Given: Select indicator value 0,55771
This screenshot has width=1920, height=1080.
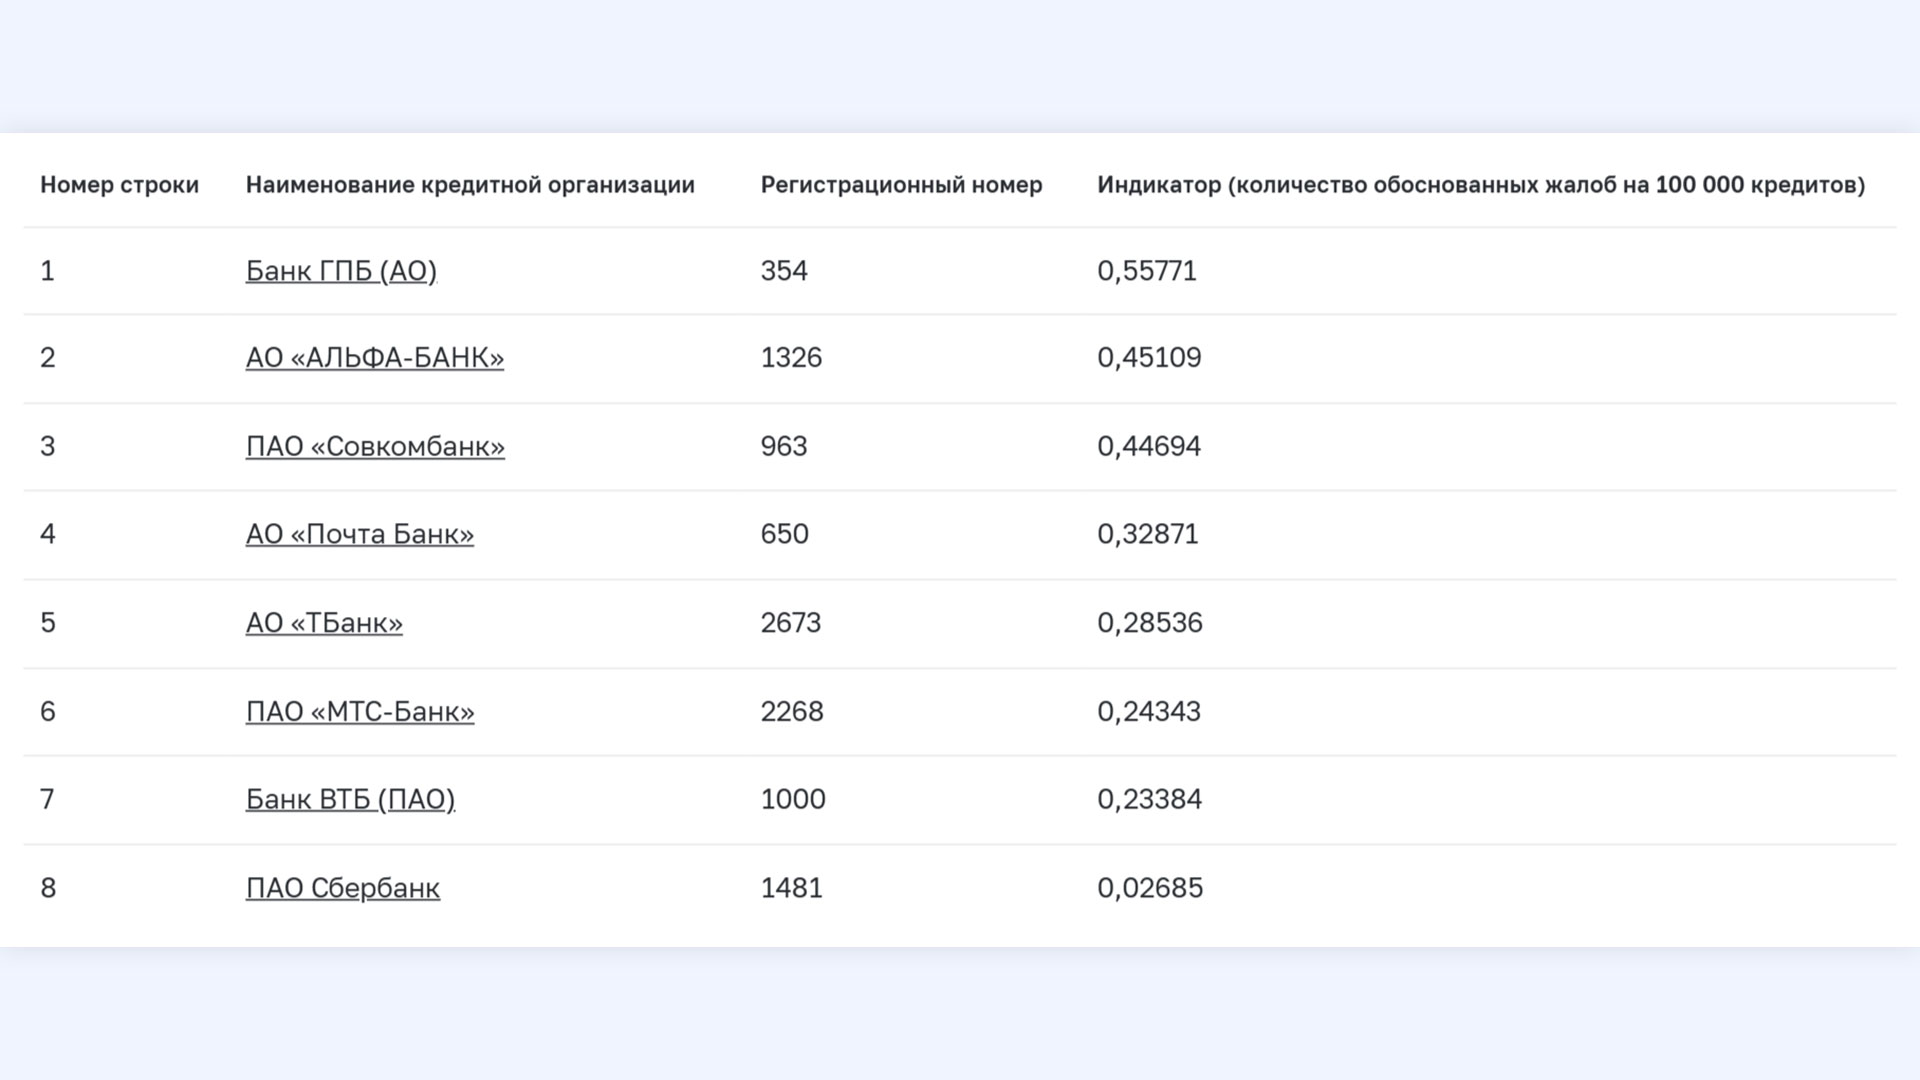Looking at the screenshot, I should 1147,271.
